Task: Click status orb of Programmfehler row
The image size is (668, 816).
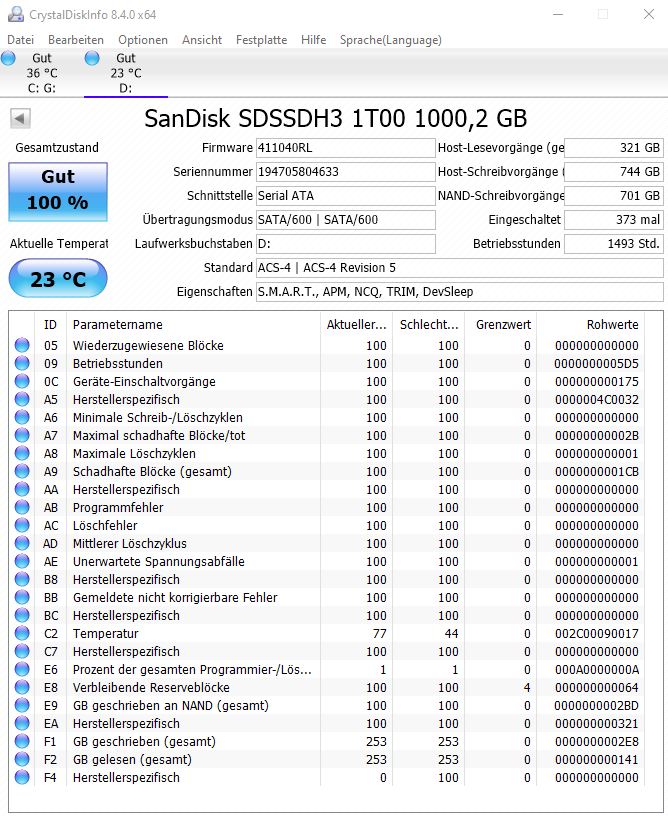Action: coord(22,507)
